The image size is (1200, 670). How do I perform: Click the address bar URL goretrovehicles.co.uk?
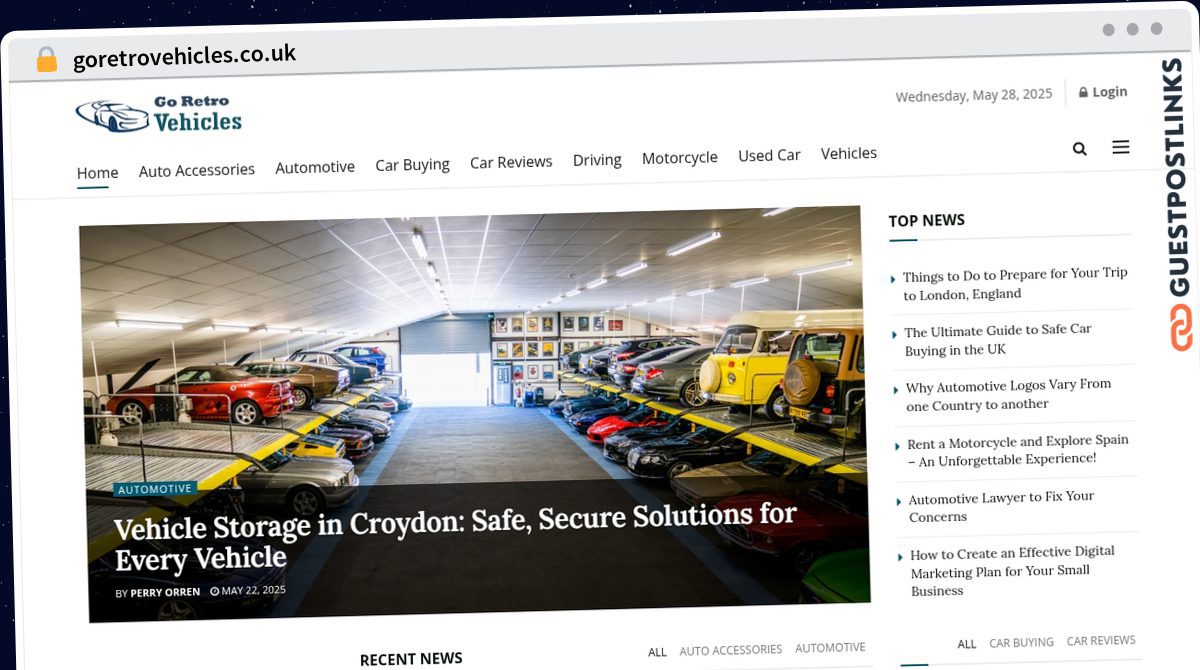point(184,56)
